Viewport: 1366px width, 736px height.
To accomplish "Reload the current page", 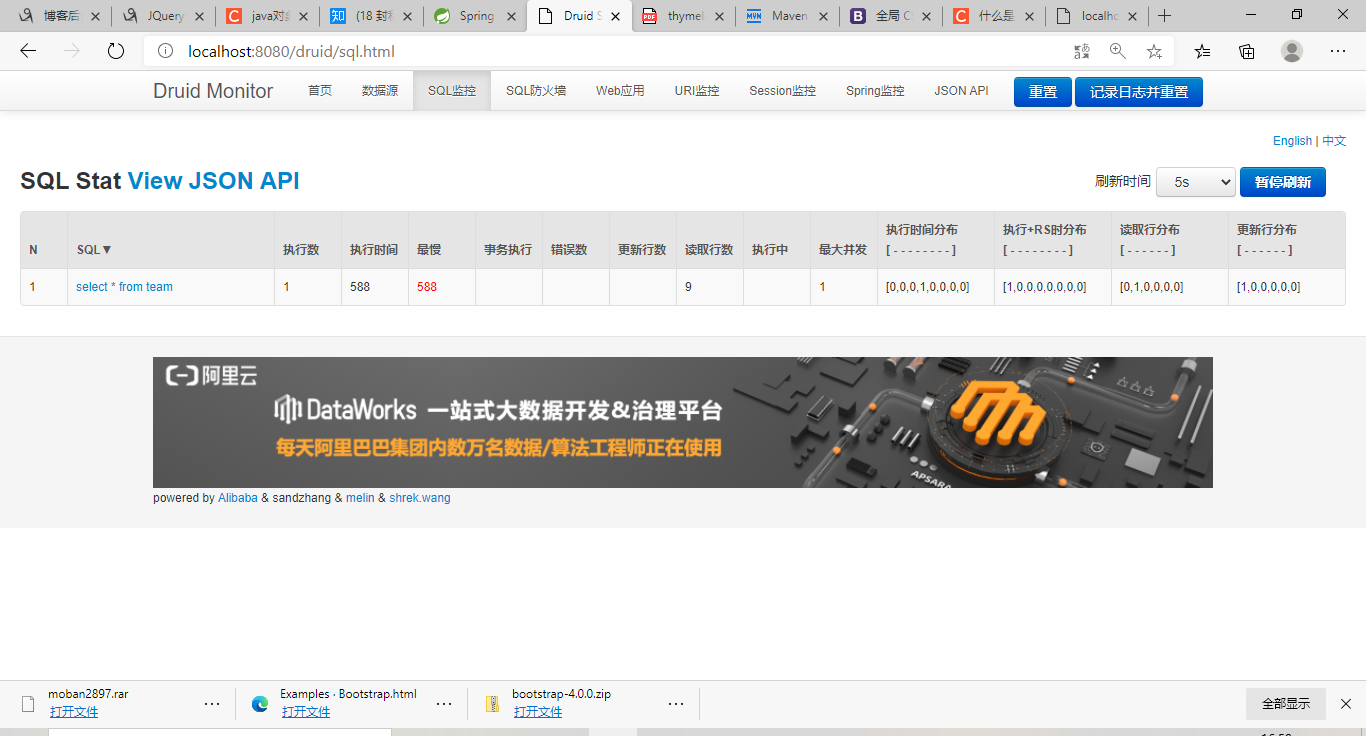I will pyautogui.click(x=116, y=51).
